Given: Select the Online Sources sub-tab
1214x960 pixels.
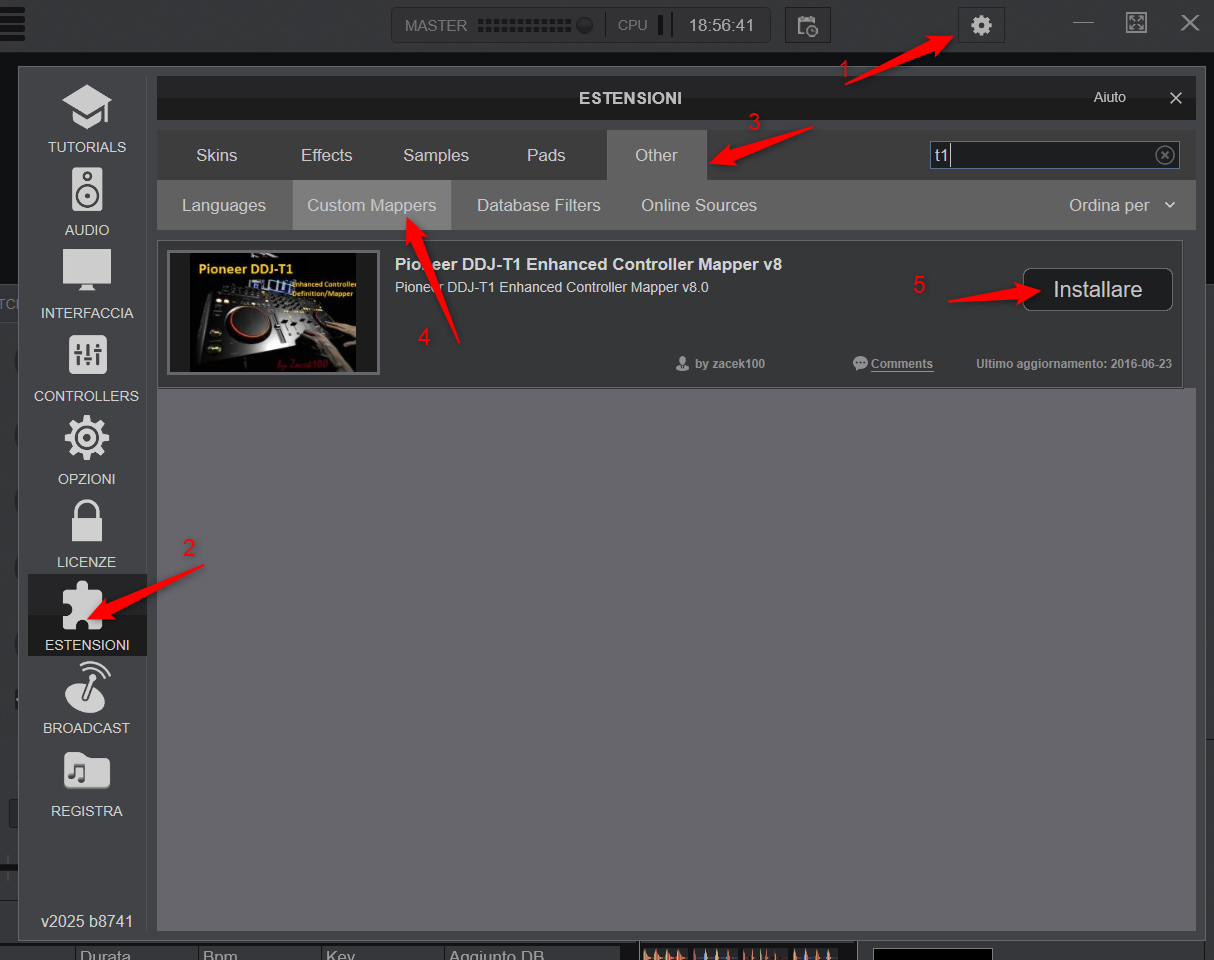Looking at the screenshot, I should (x=699, y=205).
